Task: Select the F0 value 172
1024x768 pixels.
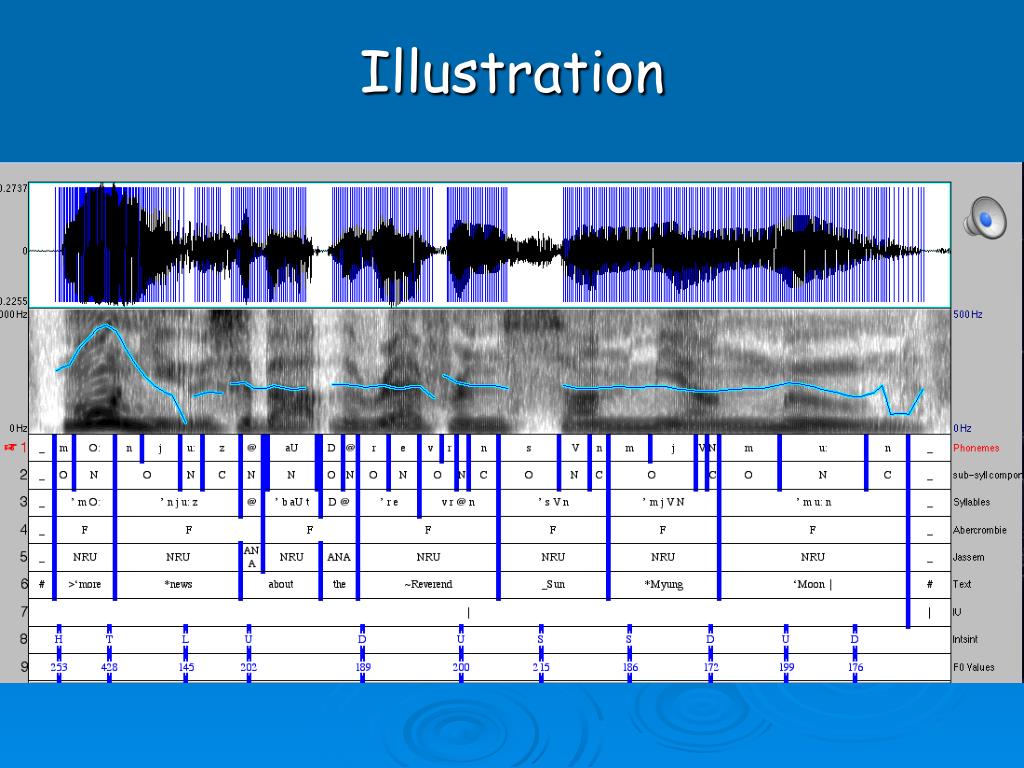Action: tap(711, 667)
